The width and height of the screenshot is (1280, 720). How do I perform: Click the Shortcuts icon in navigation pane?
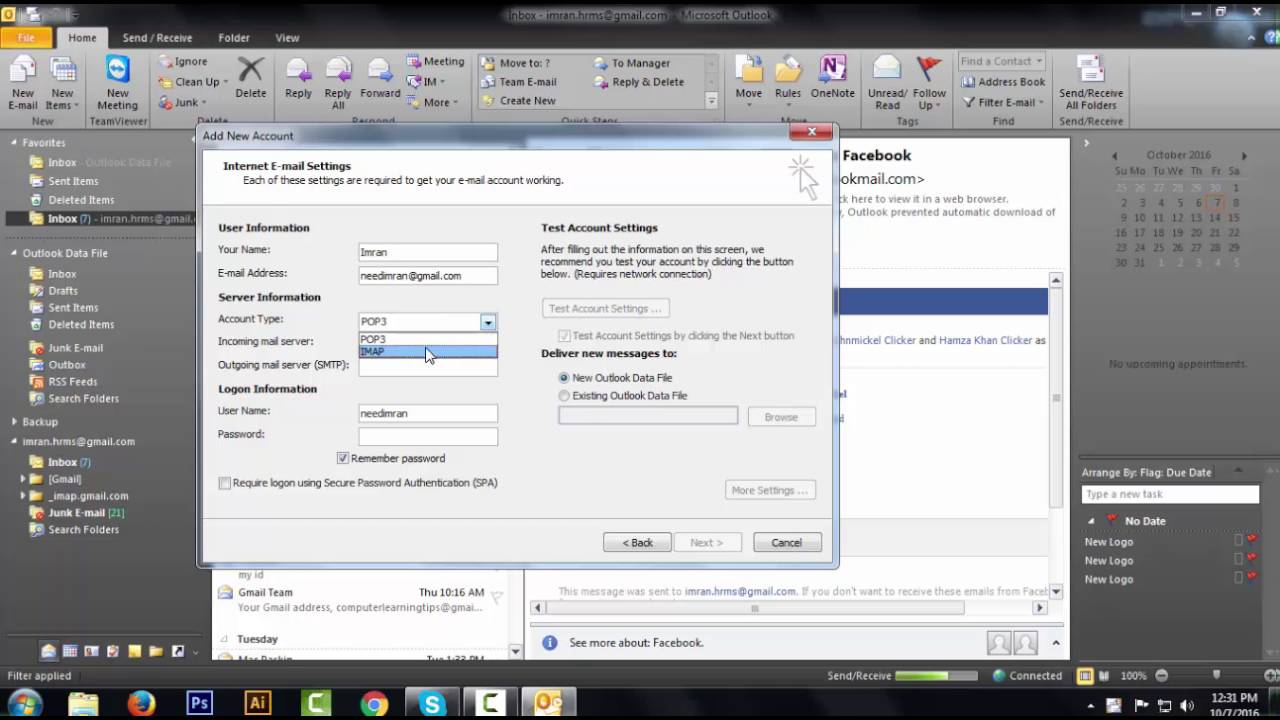[177, 651]
